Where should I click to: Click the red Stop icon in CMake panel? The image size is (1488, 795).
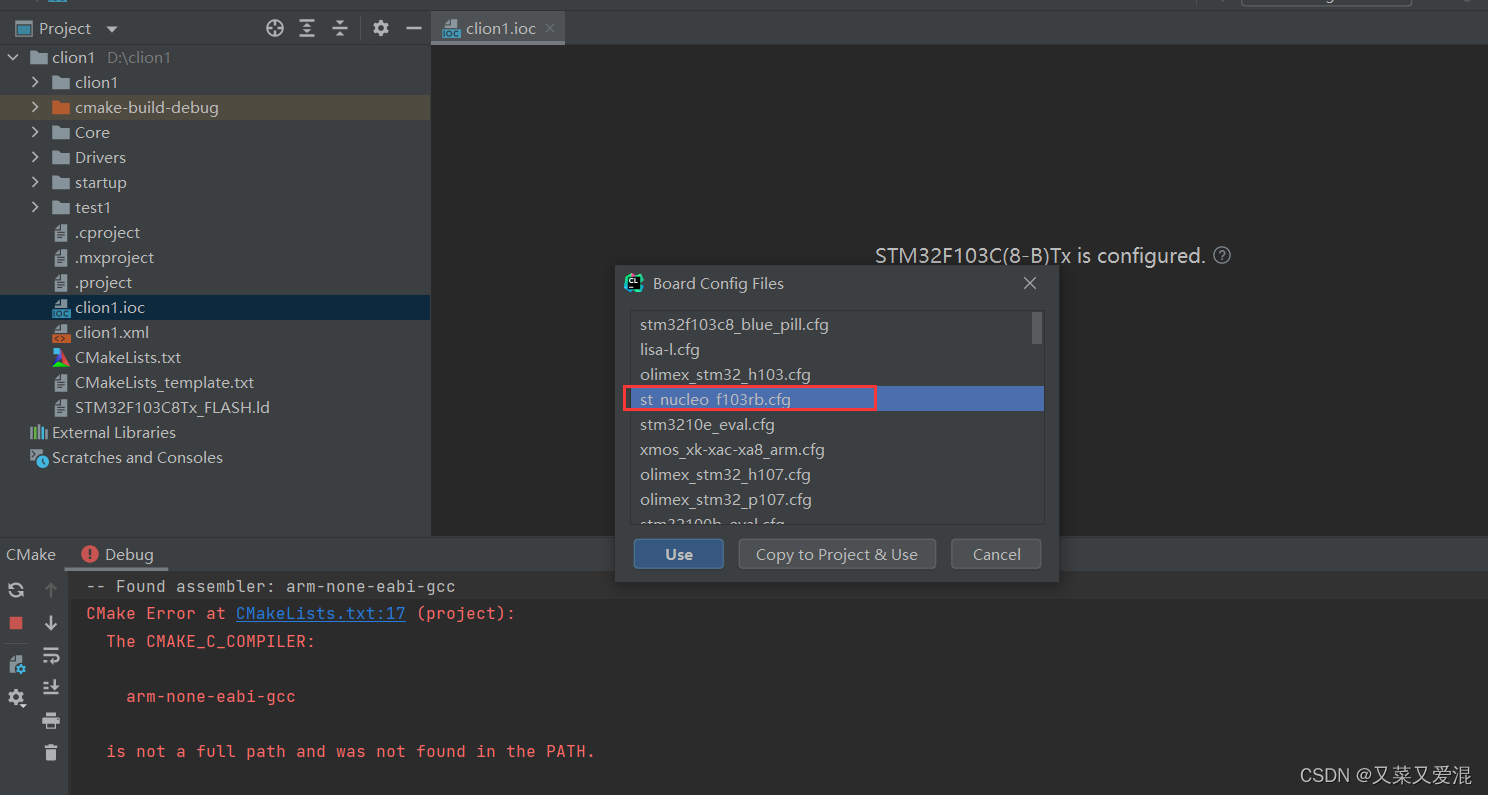pyautogui.click(x=16, y=623)
